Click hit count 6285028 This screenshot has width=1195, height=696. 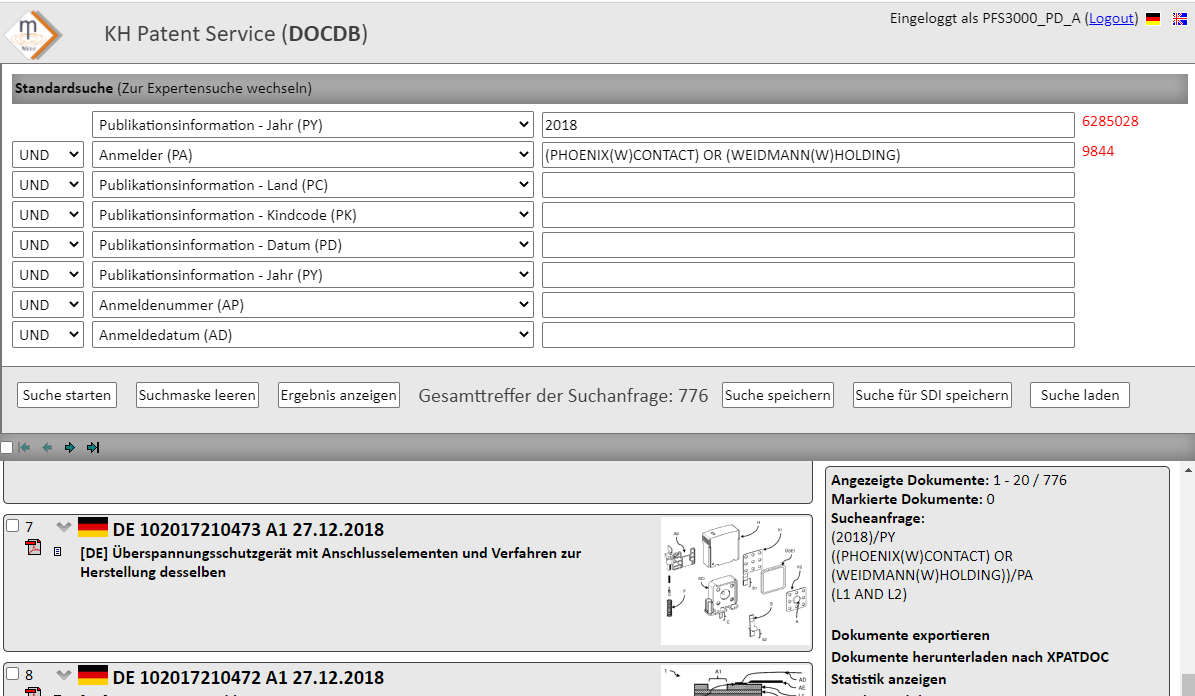(x=1110, y=121)
